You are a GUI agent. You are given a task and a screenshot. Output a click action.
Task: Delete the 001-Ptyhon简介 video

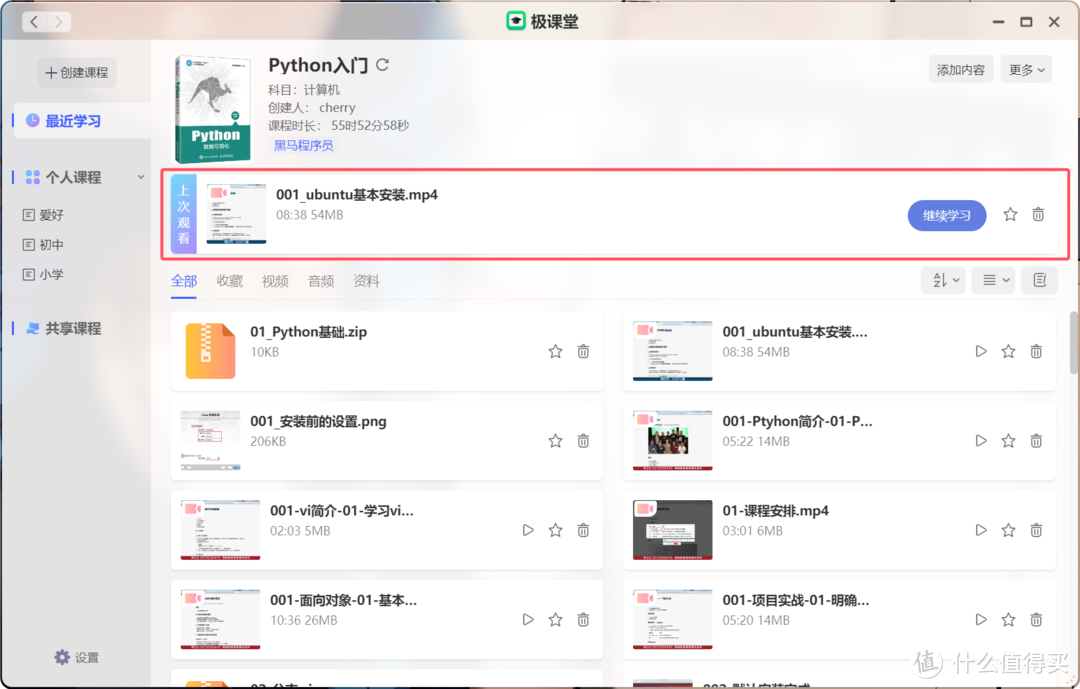[1036, 440]
